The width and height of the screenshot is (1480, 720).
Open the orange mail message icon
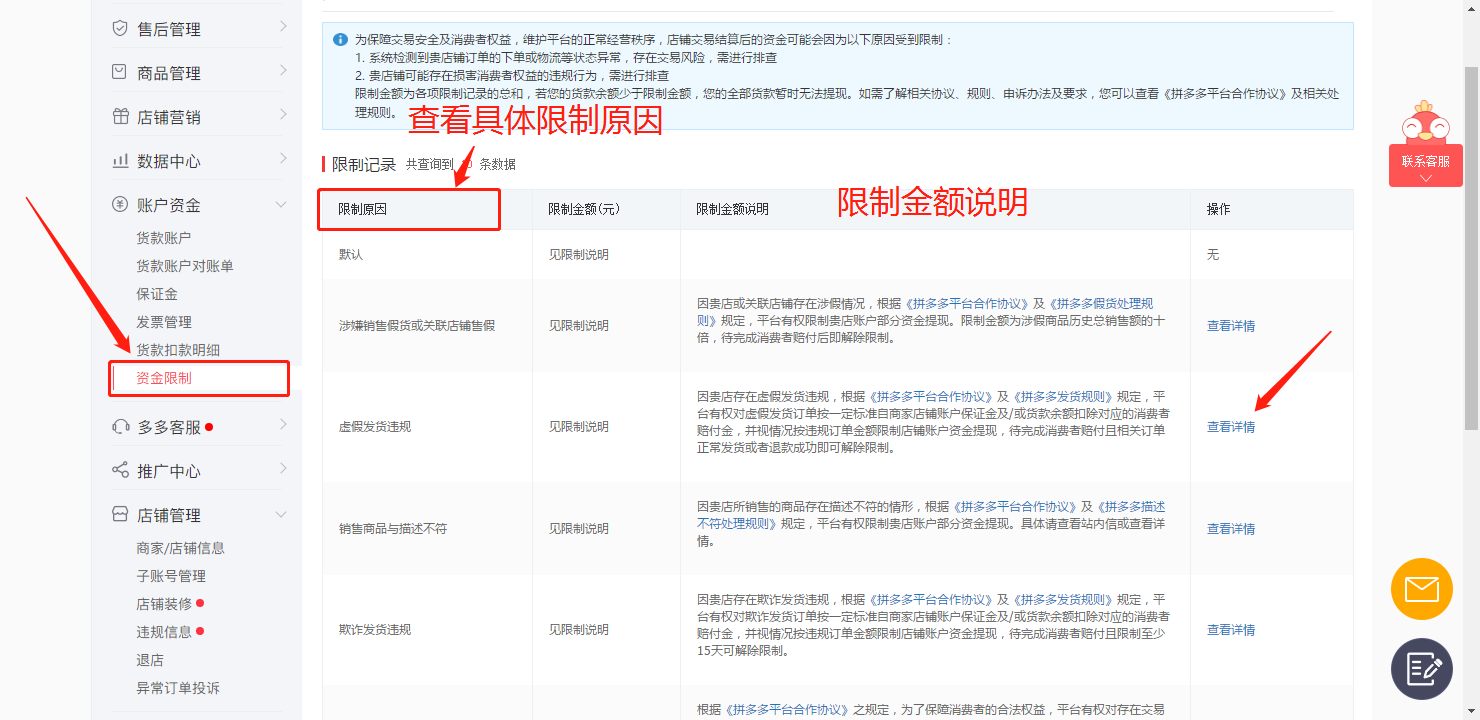pyautogui.click(x=1421, y=589)
